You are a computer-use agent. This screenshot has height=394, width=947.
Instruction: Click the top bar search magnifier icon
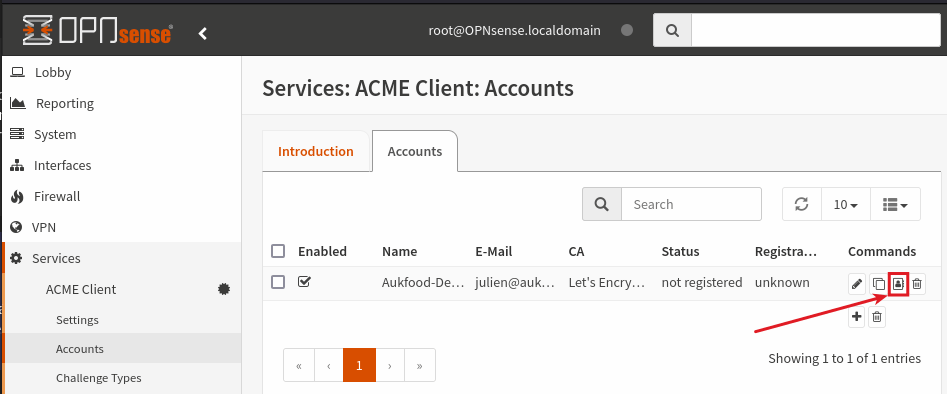click(x=672, y=30)
